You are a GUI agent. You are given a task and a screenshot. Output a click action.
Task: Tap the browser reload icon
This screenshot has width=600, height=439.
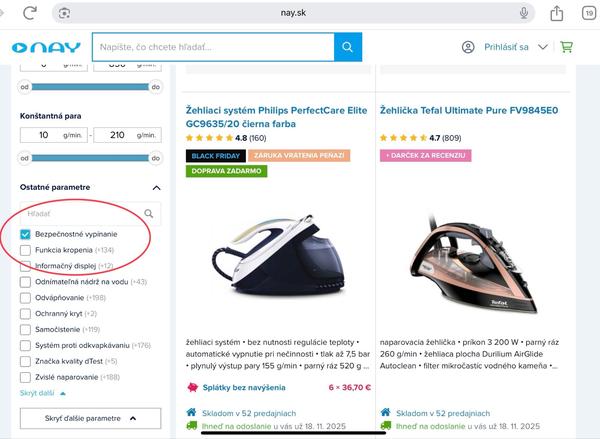tap(30, 13)
